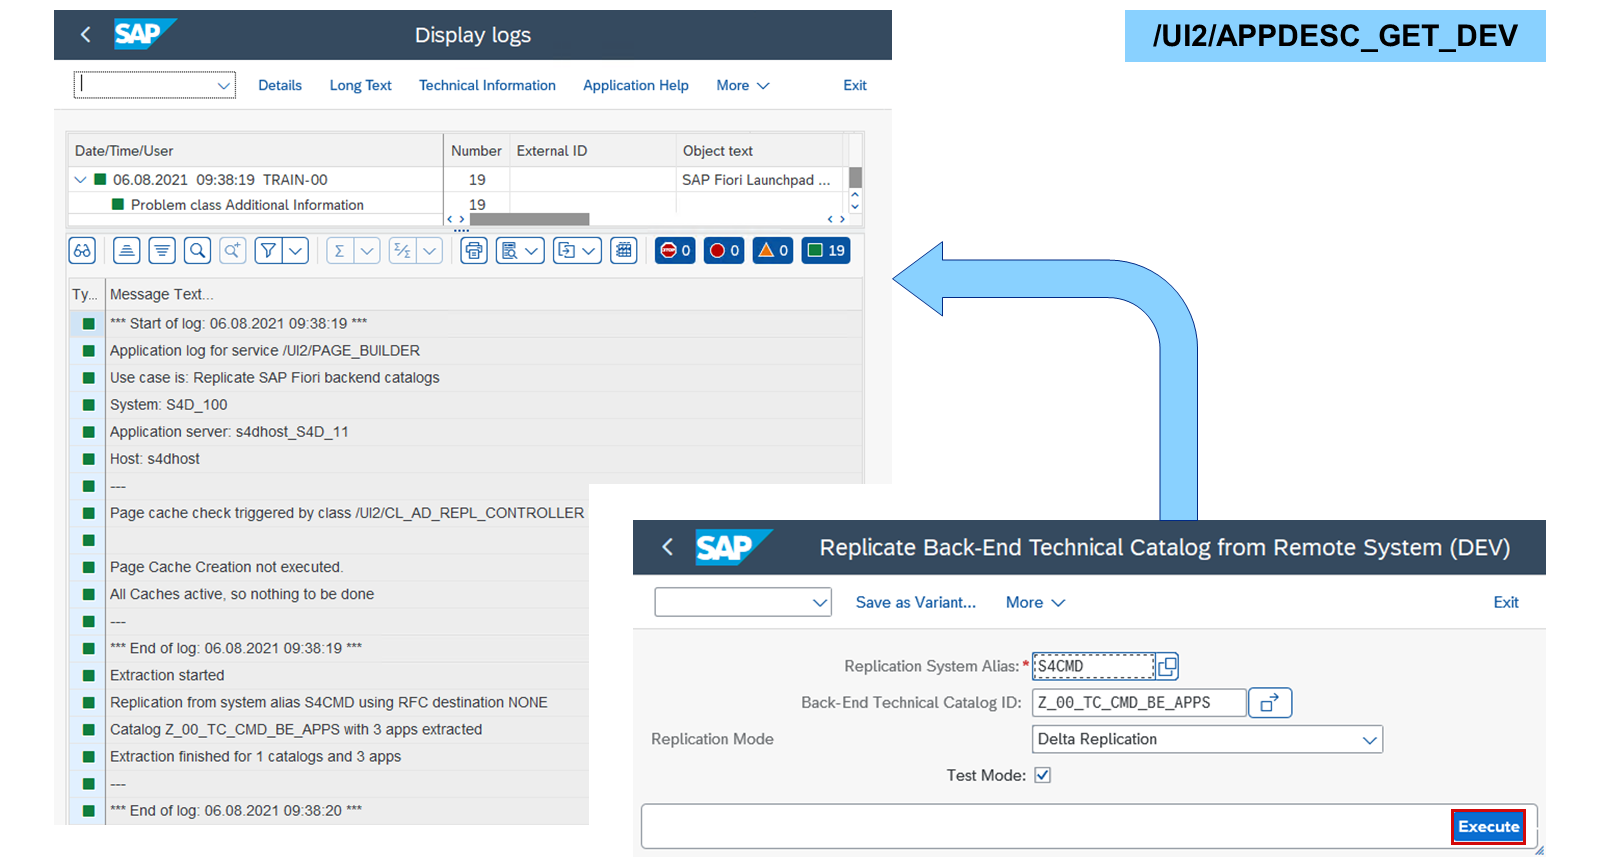Filter by error messages red circle button
Image resolution: width=1600 pixels, height=867 pixels.
tap(724, 250)
